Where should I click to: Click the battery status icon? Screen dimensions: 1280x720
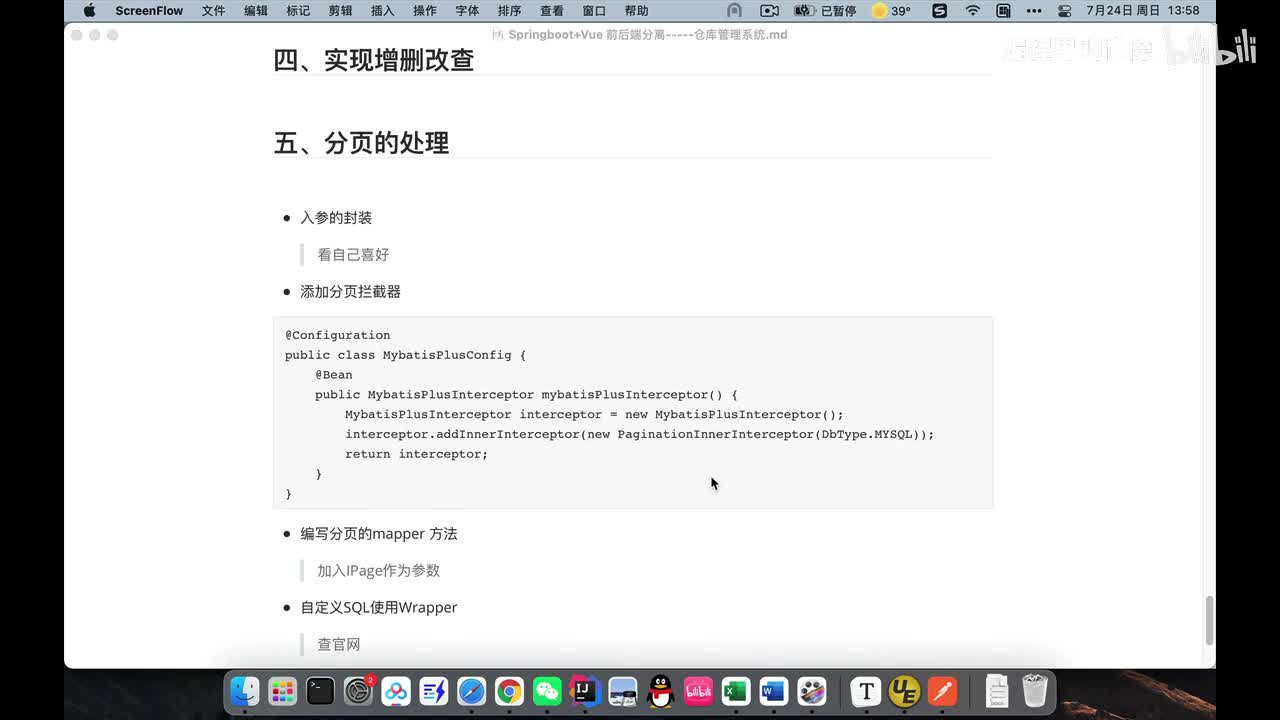pos(805,11)
